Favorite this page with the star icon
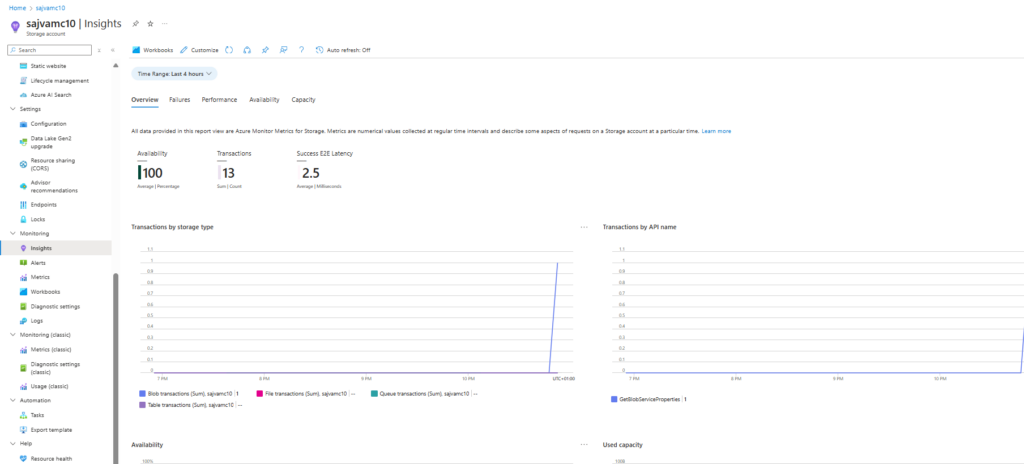Image resolution: width=1024 pixels, height=464 pixels. [x=150, y=23]
